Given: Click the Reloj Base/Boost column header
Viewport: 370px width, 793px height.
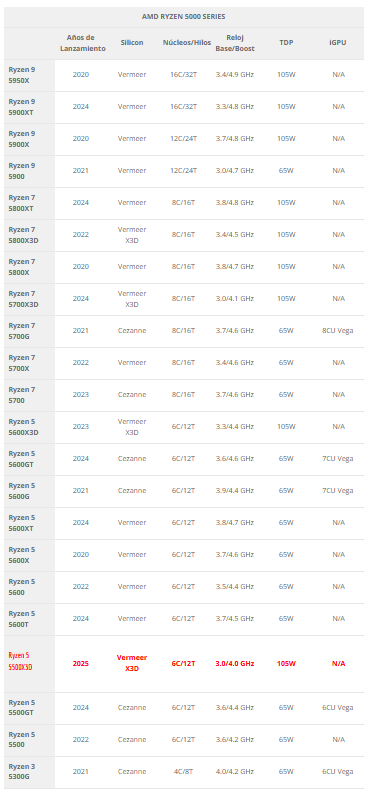Looking at the screenshot, I should [x=235, y=43].
